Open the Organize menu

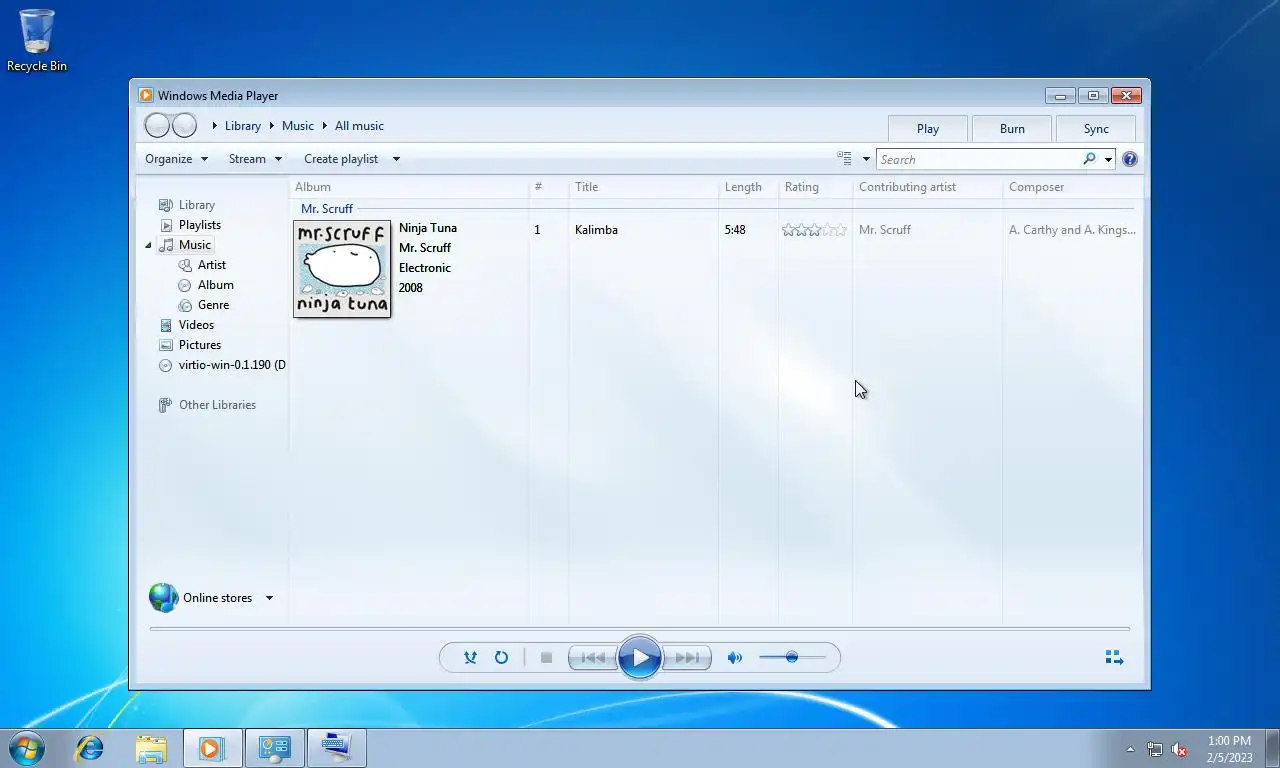(x=176, y=159)
